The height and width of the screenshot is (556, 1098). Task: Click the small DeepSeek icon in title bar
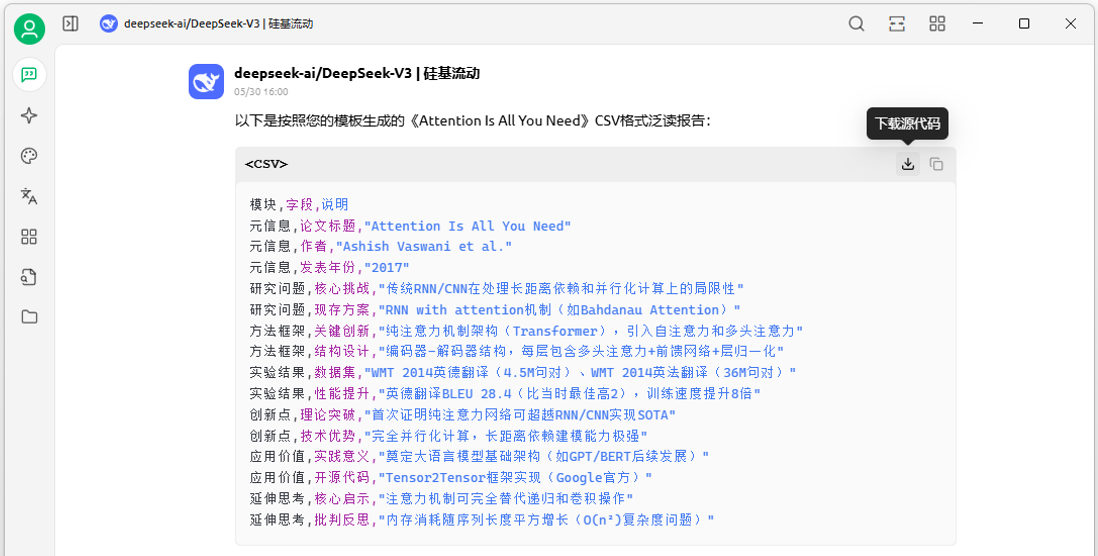(109, 24)
